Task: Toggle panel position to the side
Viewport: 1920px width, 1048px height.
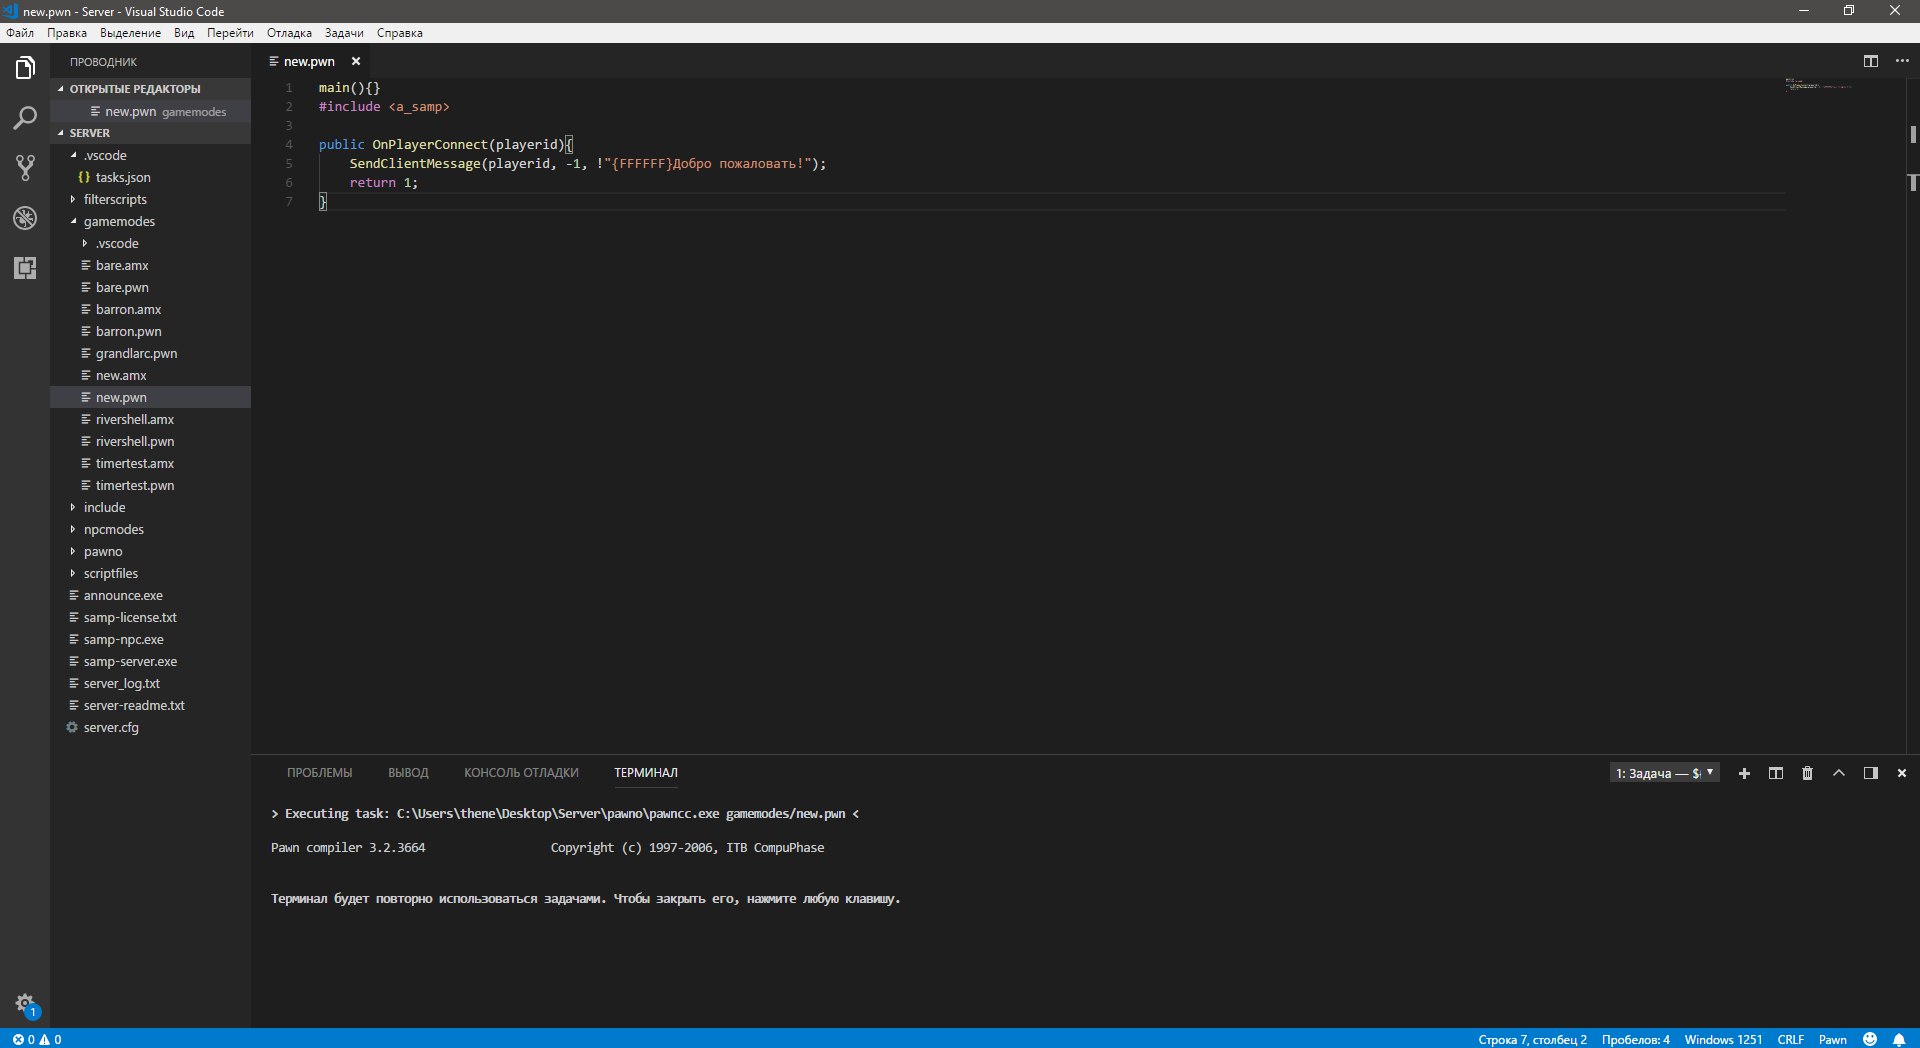Action: pos(1870,773)
